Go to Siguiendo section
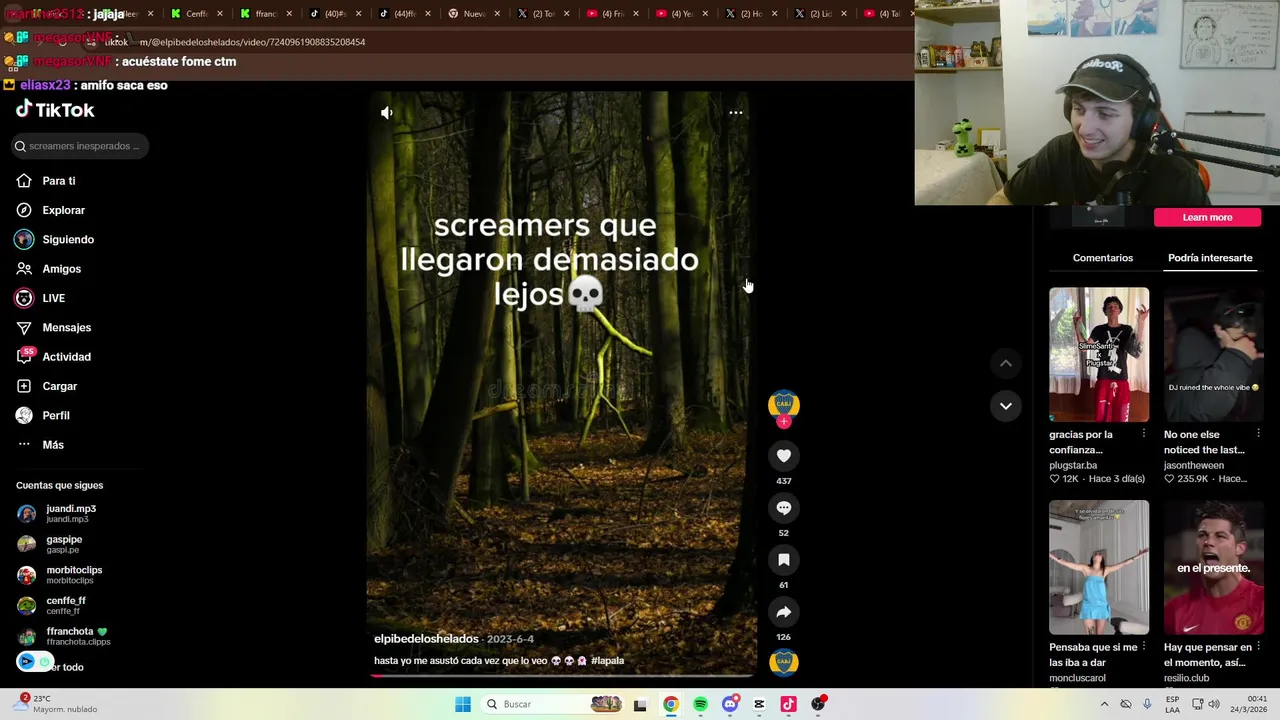 [68, 240]
